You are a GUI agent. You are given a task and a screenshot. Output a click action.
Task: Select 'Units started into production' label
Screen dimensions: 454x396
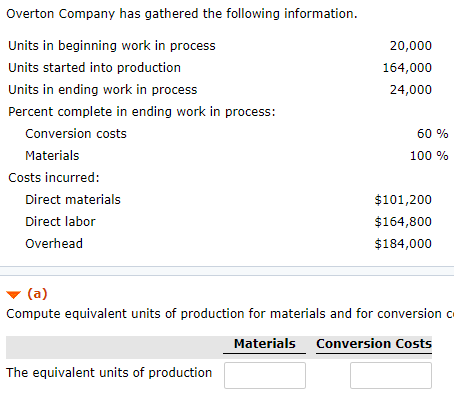click(x=94, y=68)
